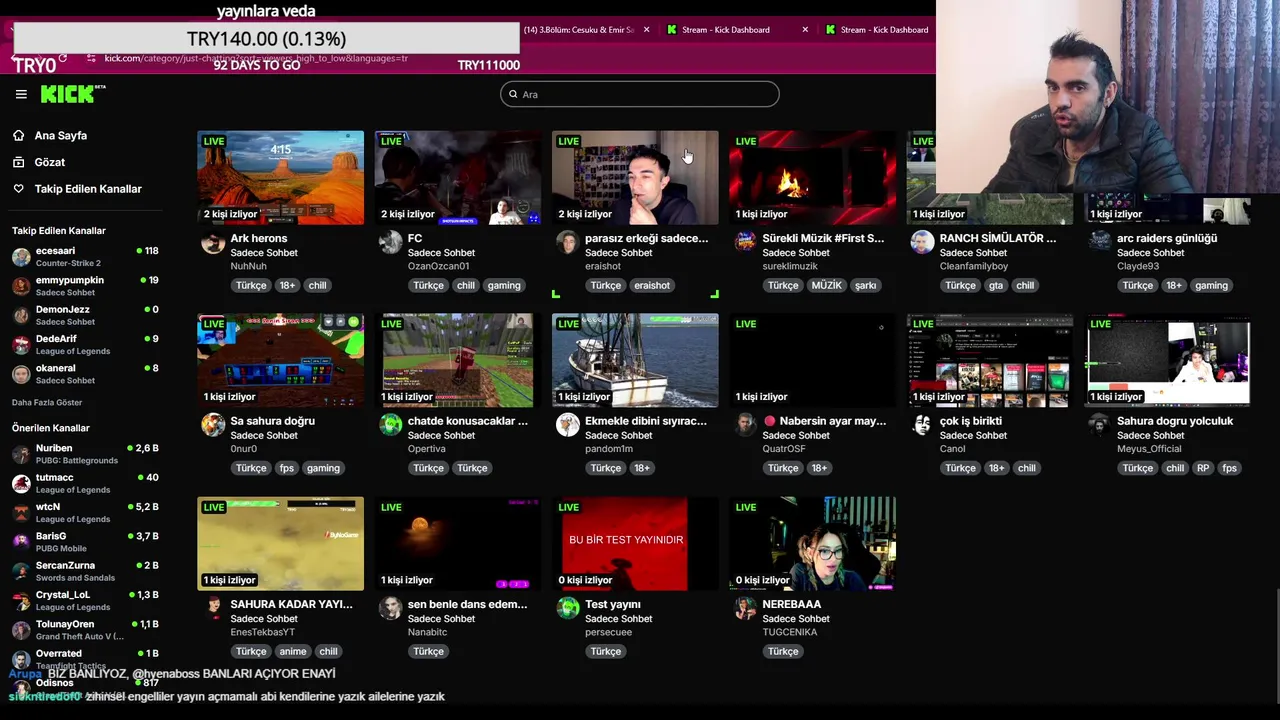Open TUGCENIKA channel name link
This screenshot has width=1280, height=720.
point(790,632)
